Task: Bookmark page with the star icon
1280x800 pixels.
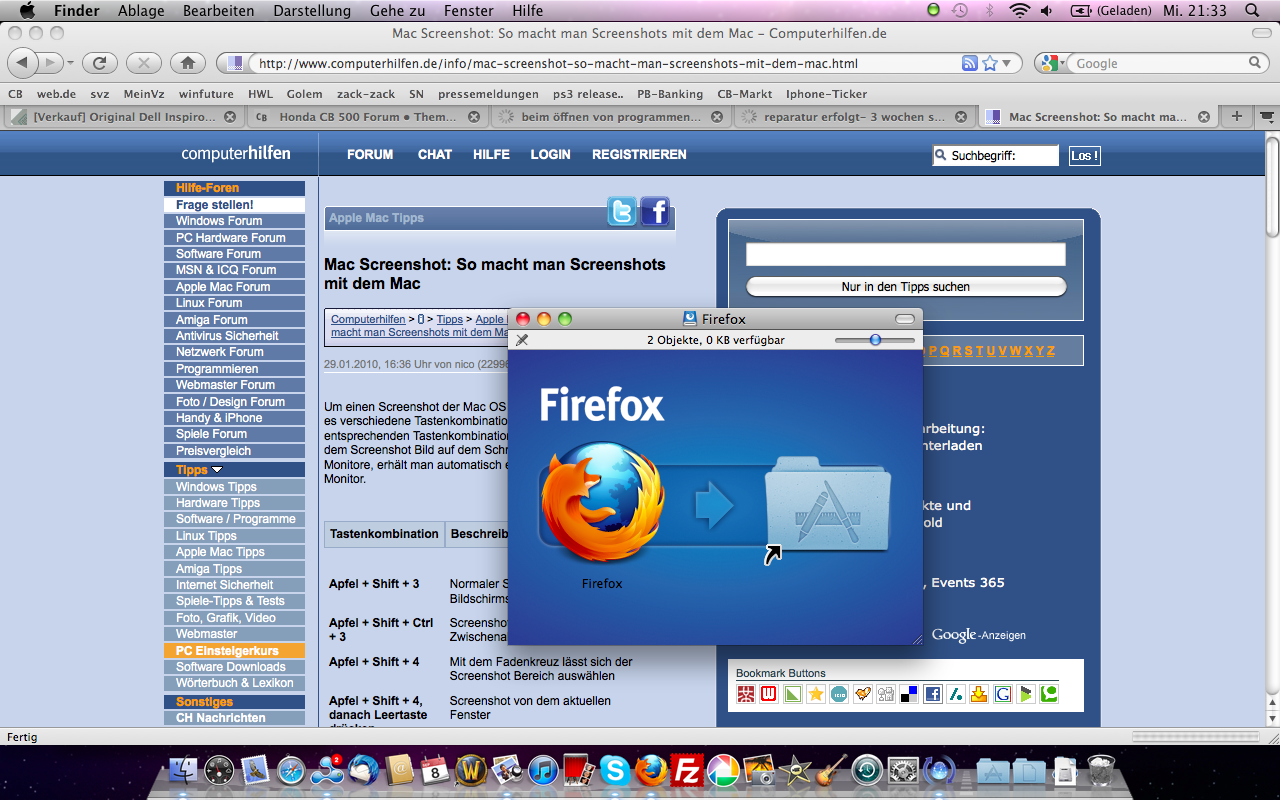Action: 990,63
